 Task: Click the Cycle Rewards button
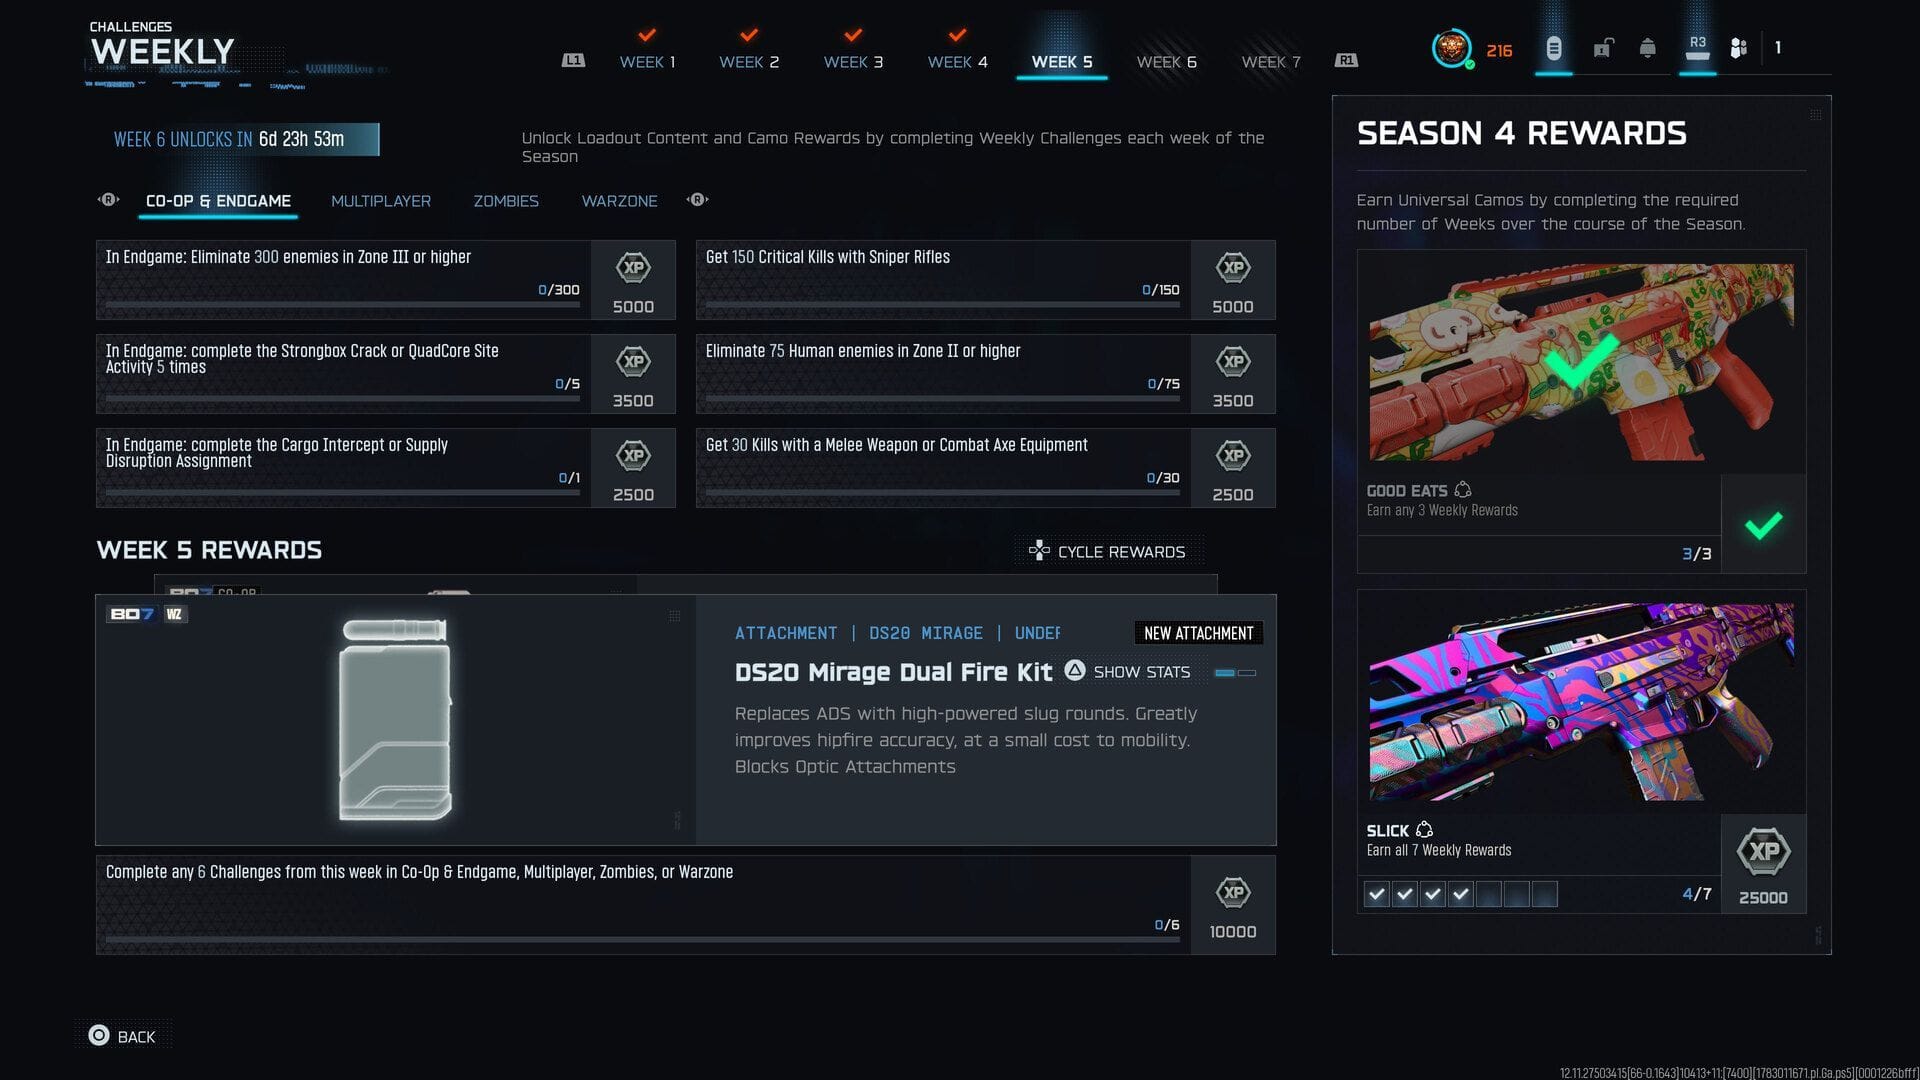[x=1108, y=552]
